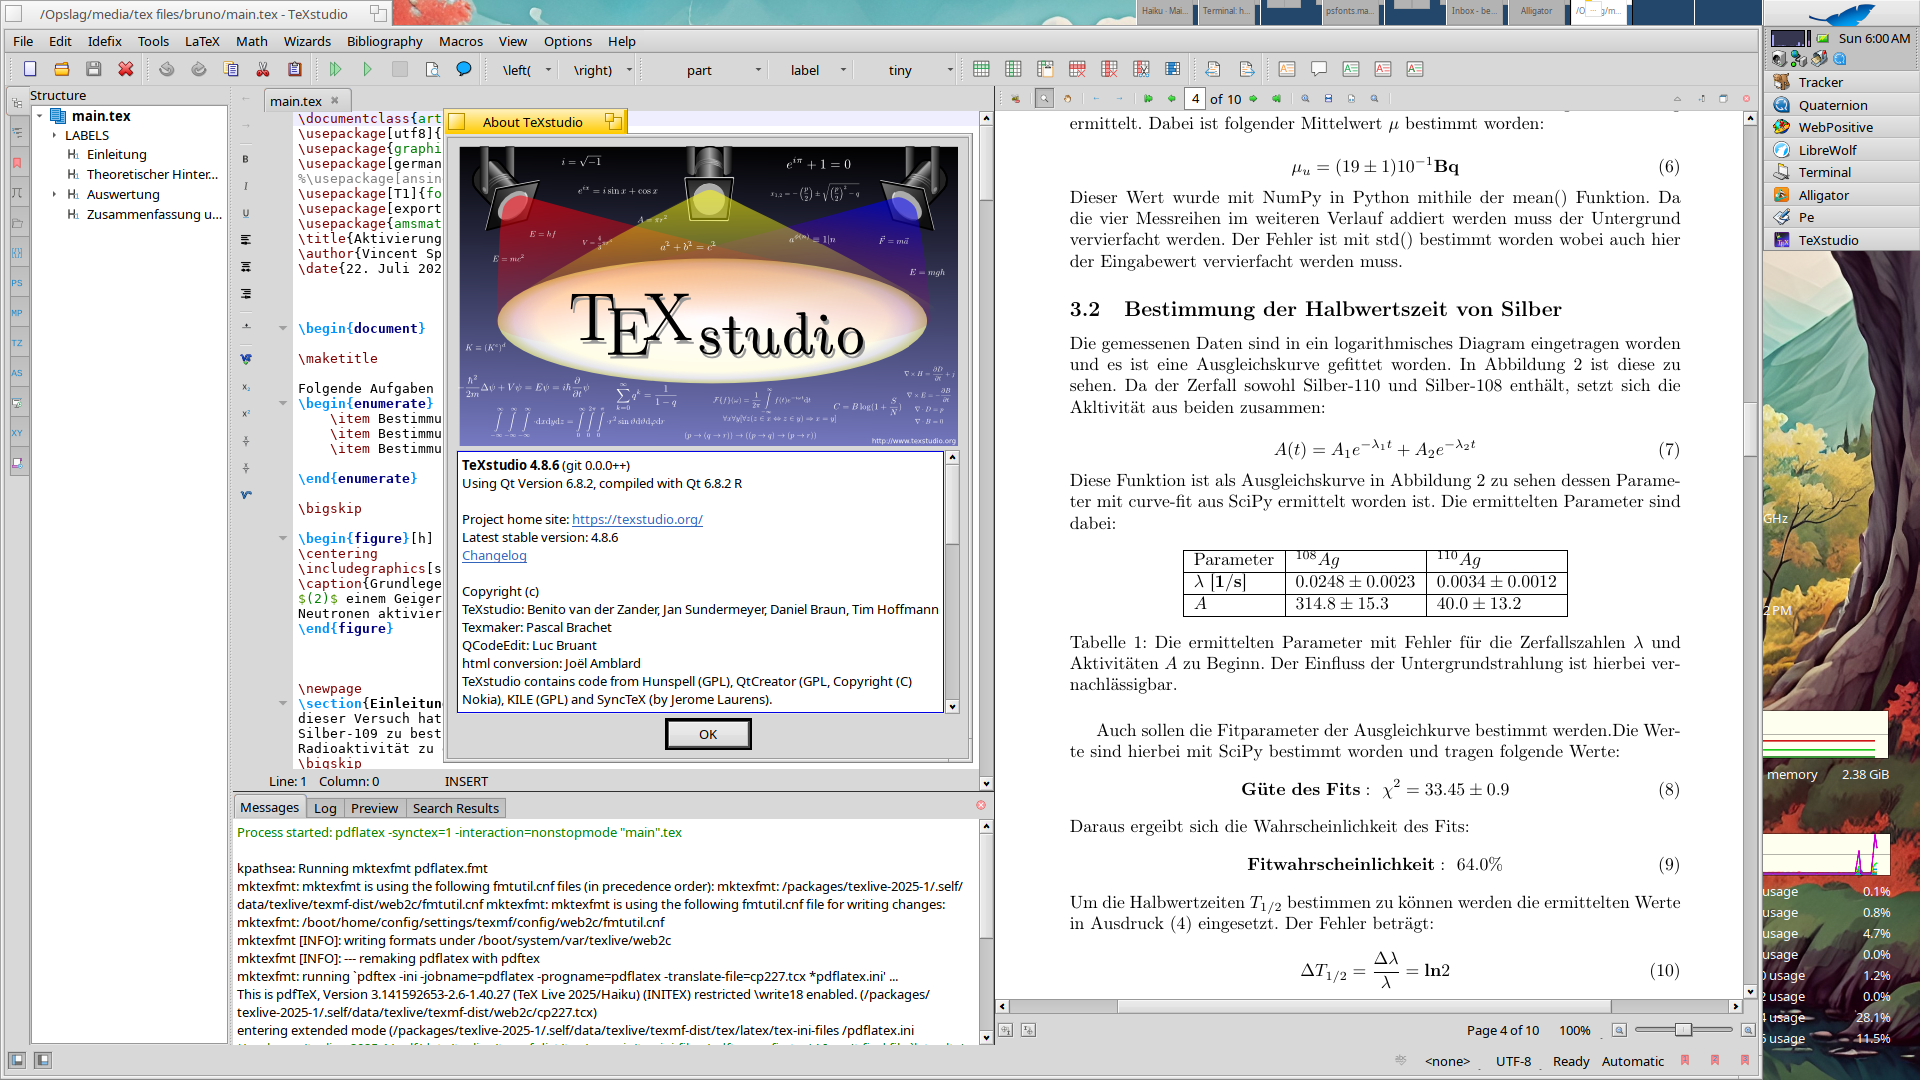1920x1080 pixels.
Task: Switch to the Search Results tab
Action: pos(455,808)
